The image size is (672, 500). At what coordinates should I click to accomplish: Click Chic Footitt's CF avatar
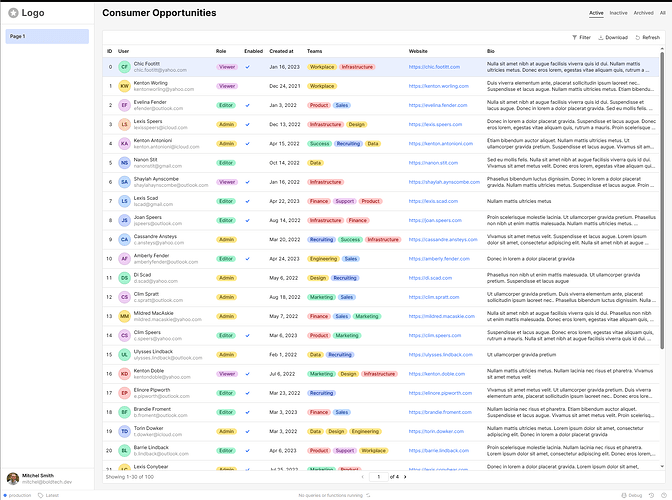[125, 67]
